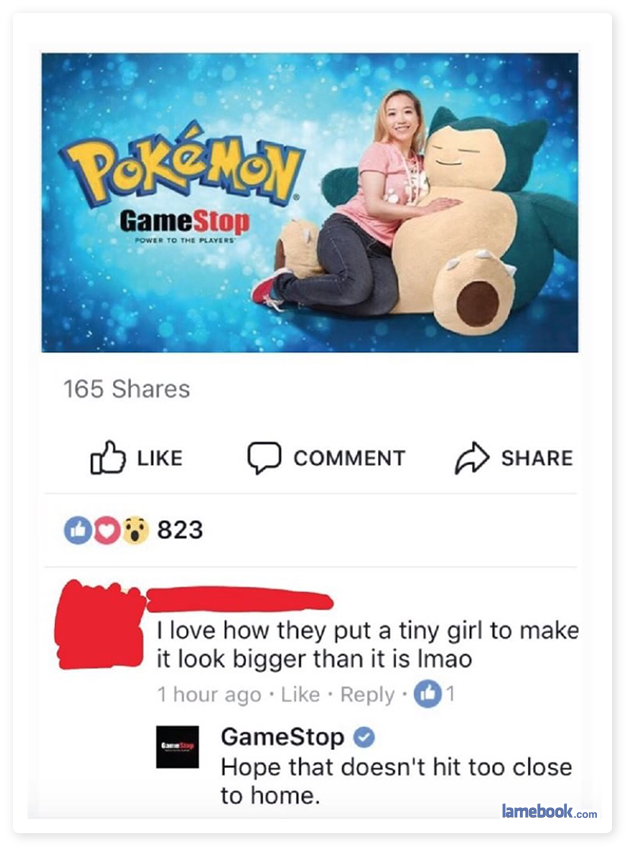630x851 pixels.
Task: Click the COMMENT button label
Action: click(349, 458)
